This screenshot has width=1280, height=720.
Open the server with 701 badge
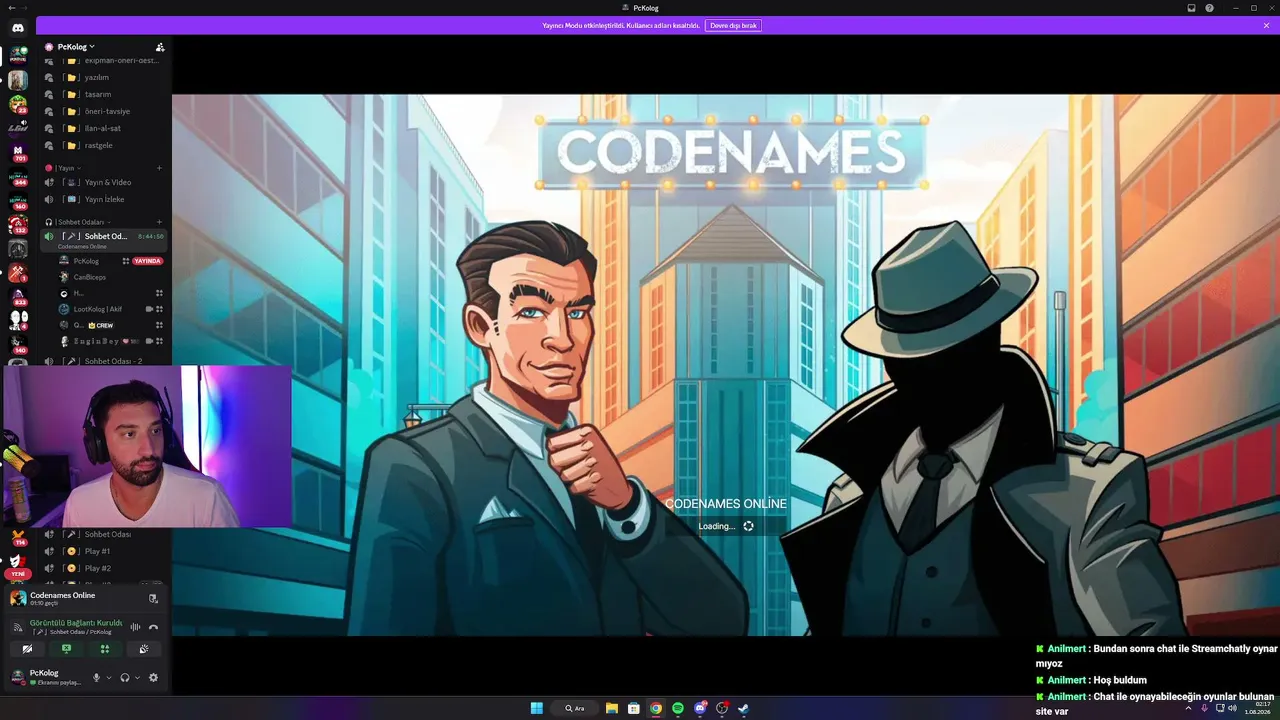[x=18, y=151]
